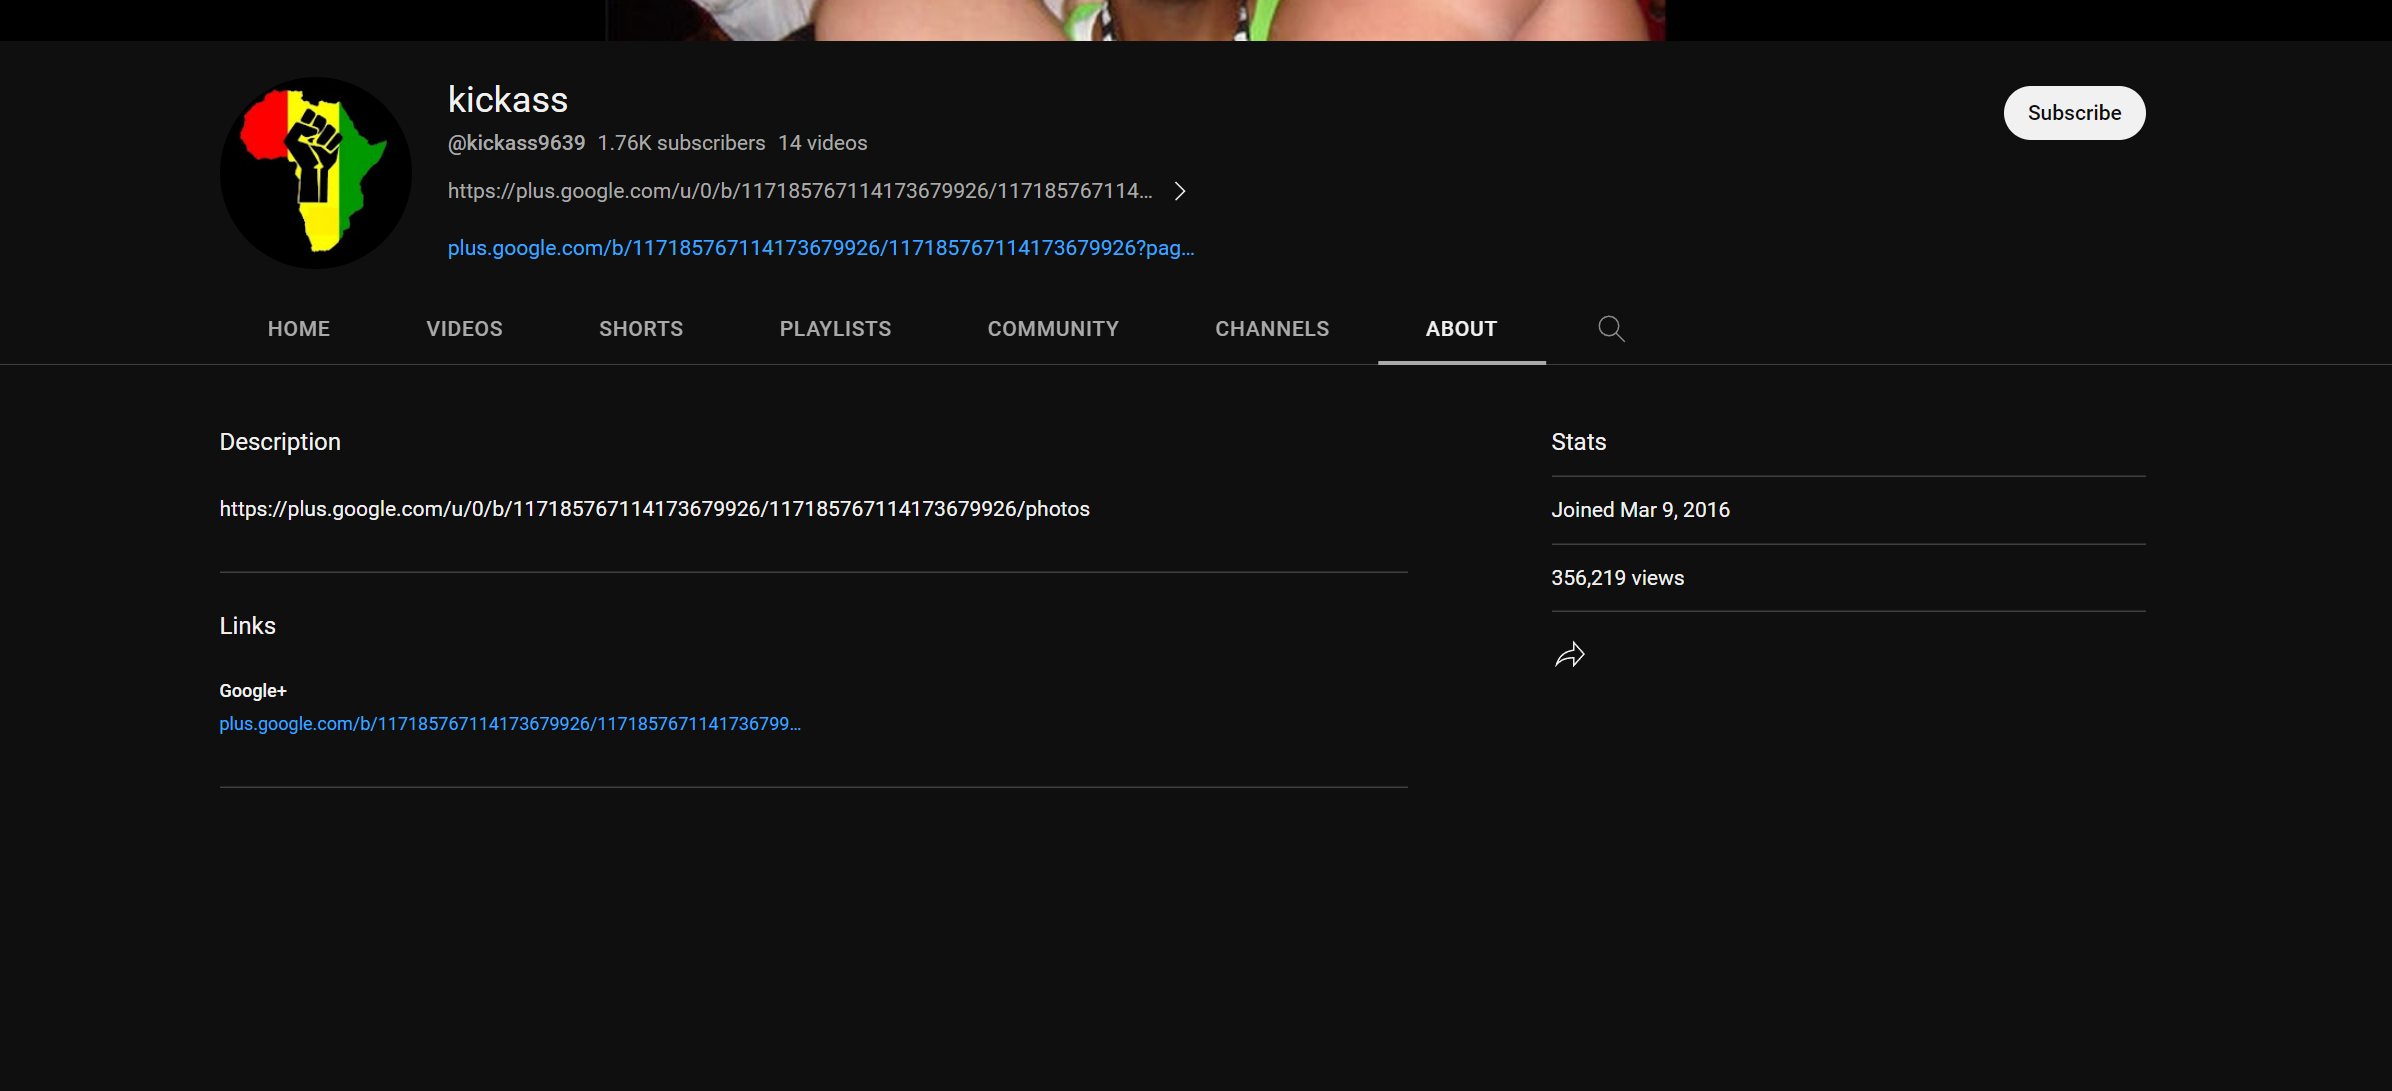Select the PLAYLISTS tab
This screenshot has height=1091, width=2392.
click(835, 329)
